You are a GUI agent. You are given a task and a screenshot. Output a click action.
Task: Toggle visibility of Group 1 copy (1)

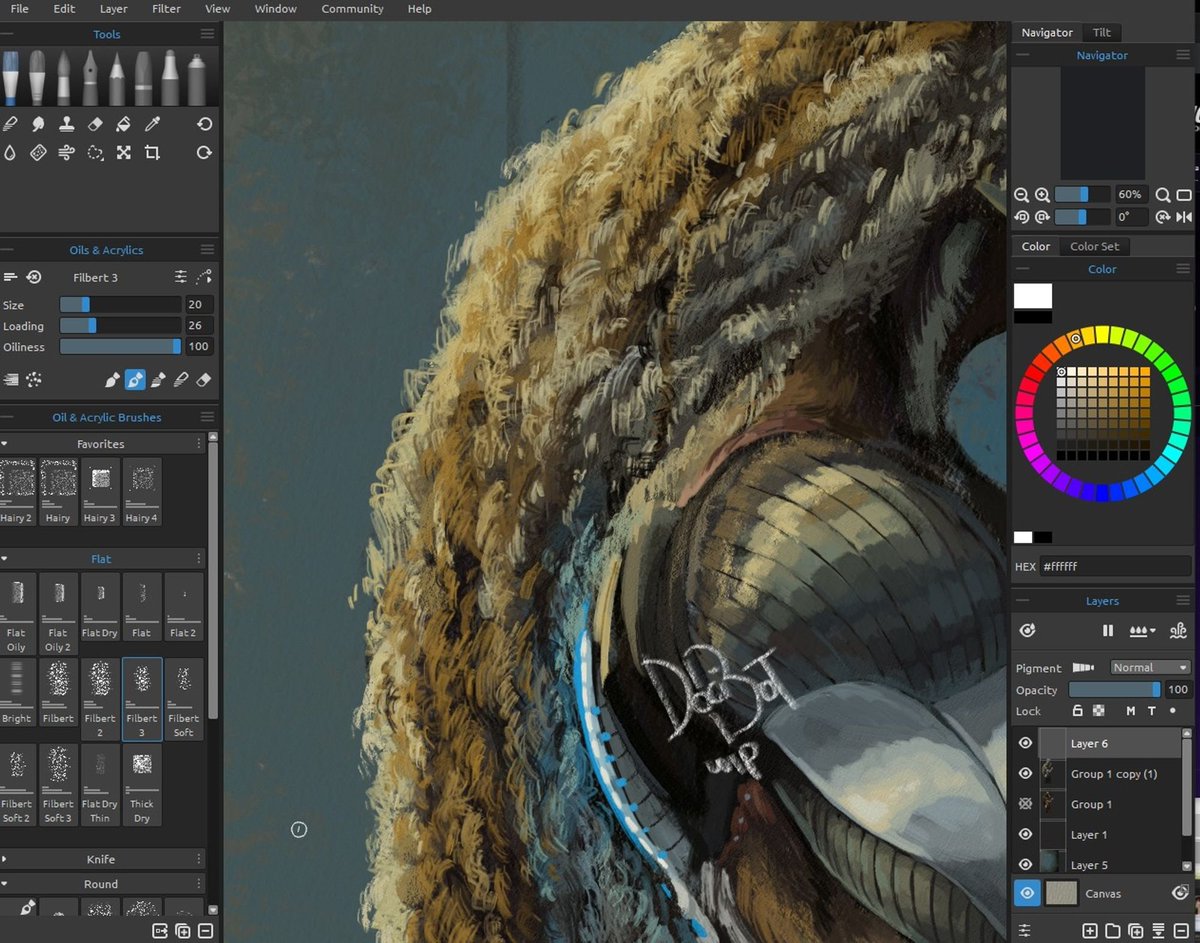[x=1024, y=773]
